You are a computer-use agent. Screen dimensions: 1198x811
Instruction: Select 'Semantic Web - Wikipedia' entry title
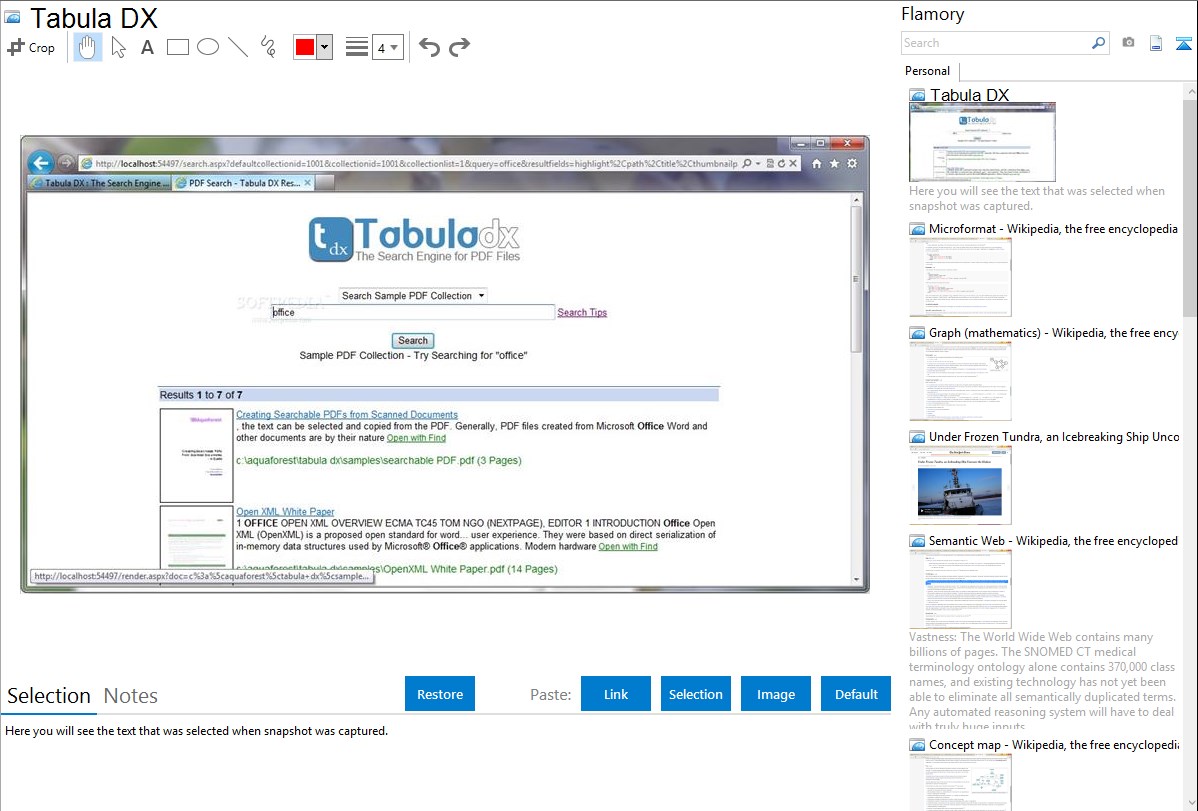click(x=1053, y=540)
